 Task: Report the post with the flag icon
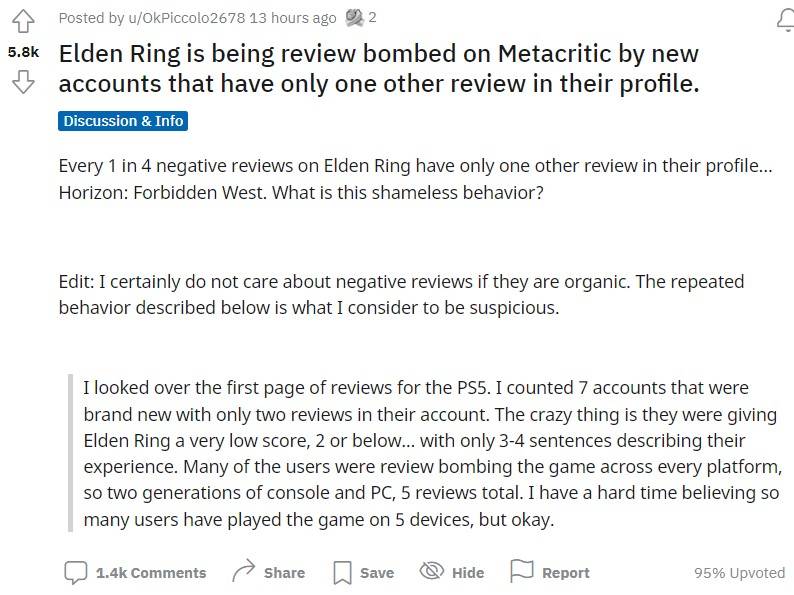tap(550, 573)
